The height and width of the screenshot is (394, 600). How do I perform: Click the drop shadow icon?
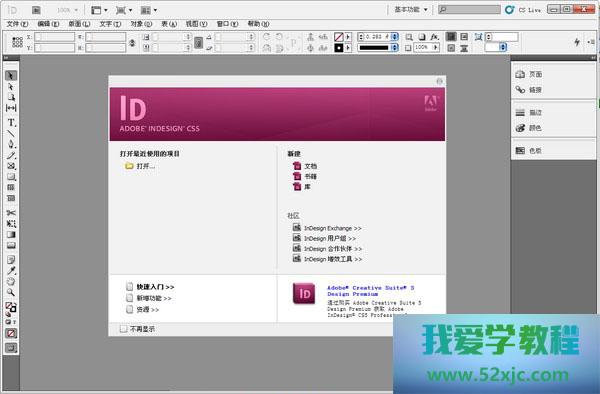click(x=422, y=37)
